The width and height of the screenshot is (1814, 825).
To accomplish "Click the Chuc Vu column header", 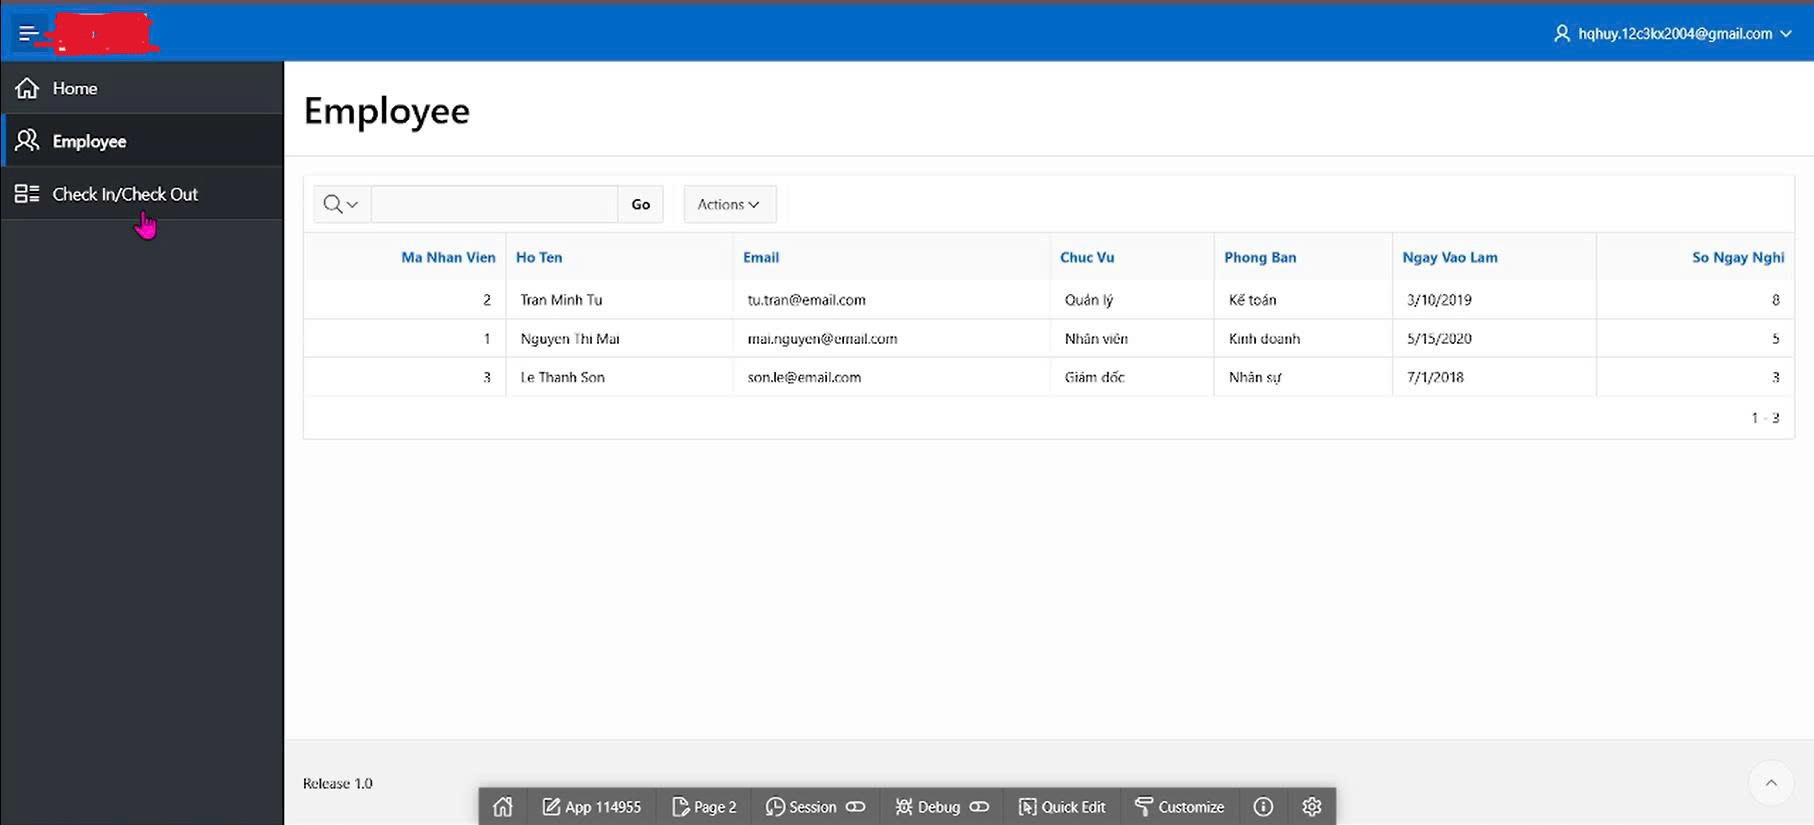I will pyautogui.click(x=1087, y=257).
